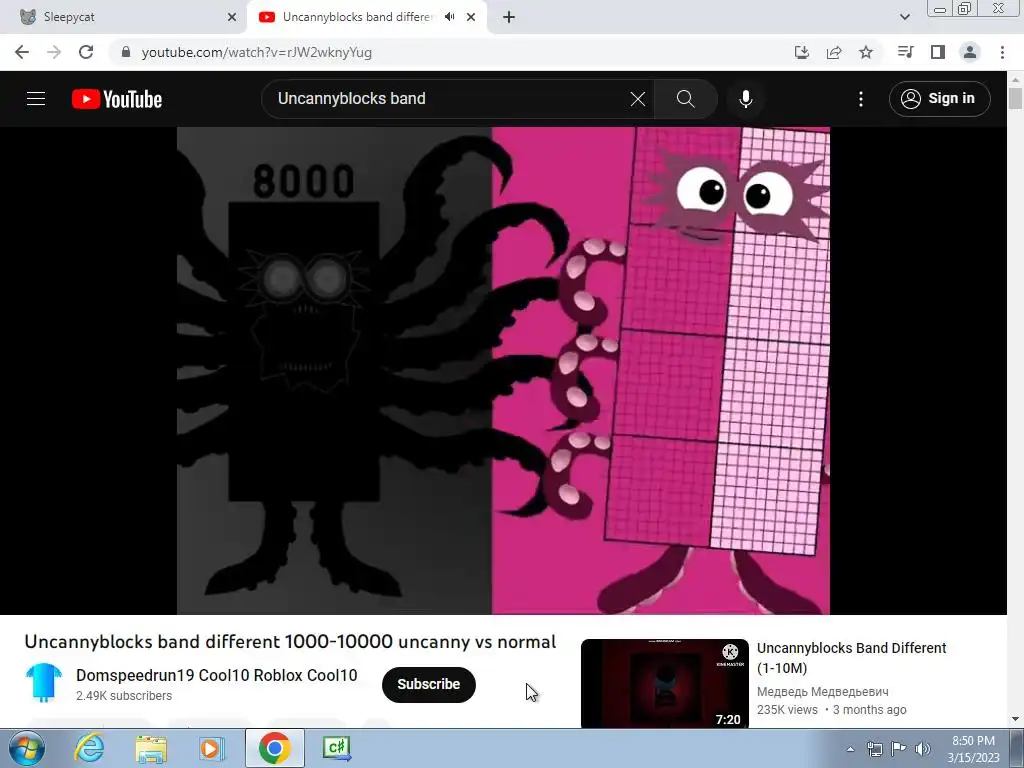
Task: Click the Sign in button
Action: [939, 99]
